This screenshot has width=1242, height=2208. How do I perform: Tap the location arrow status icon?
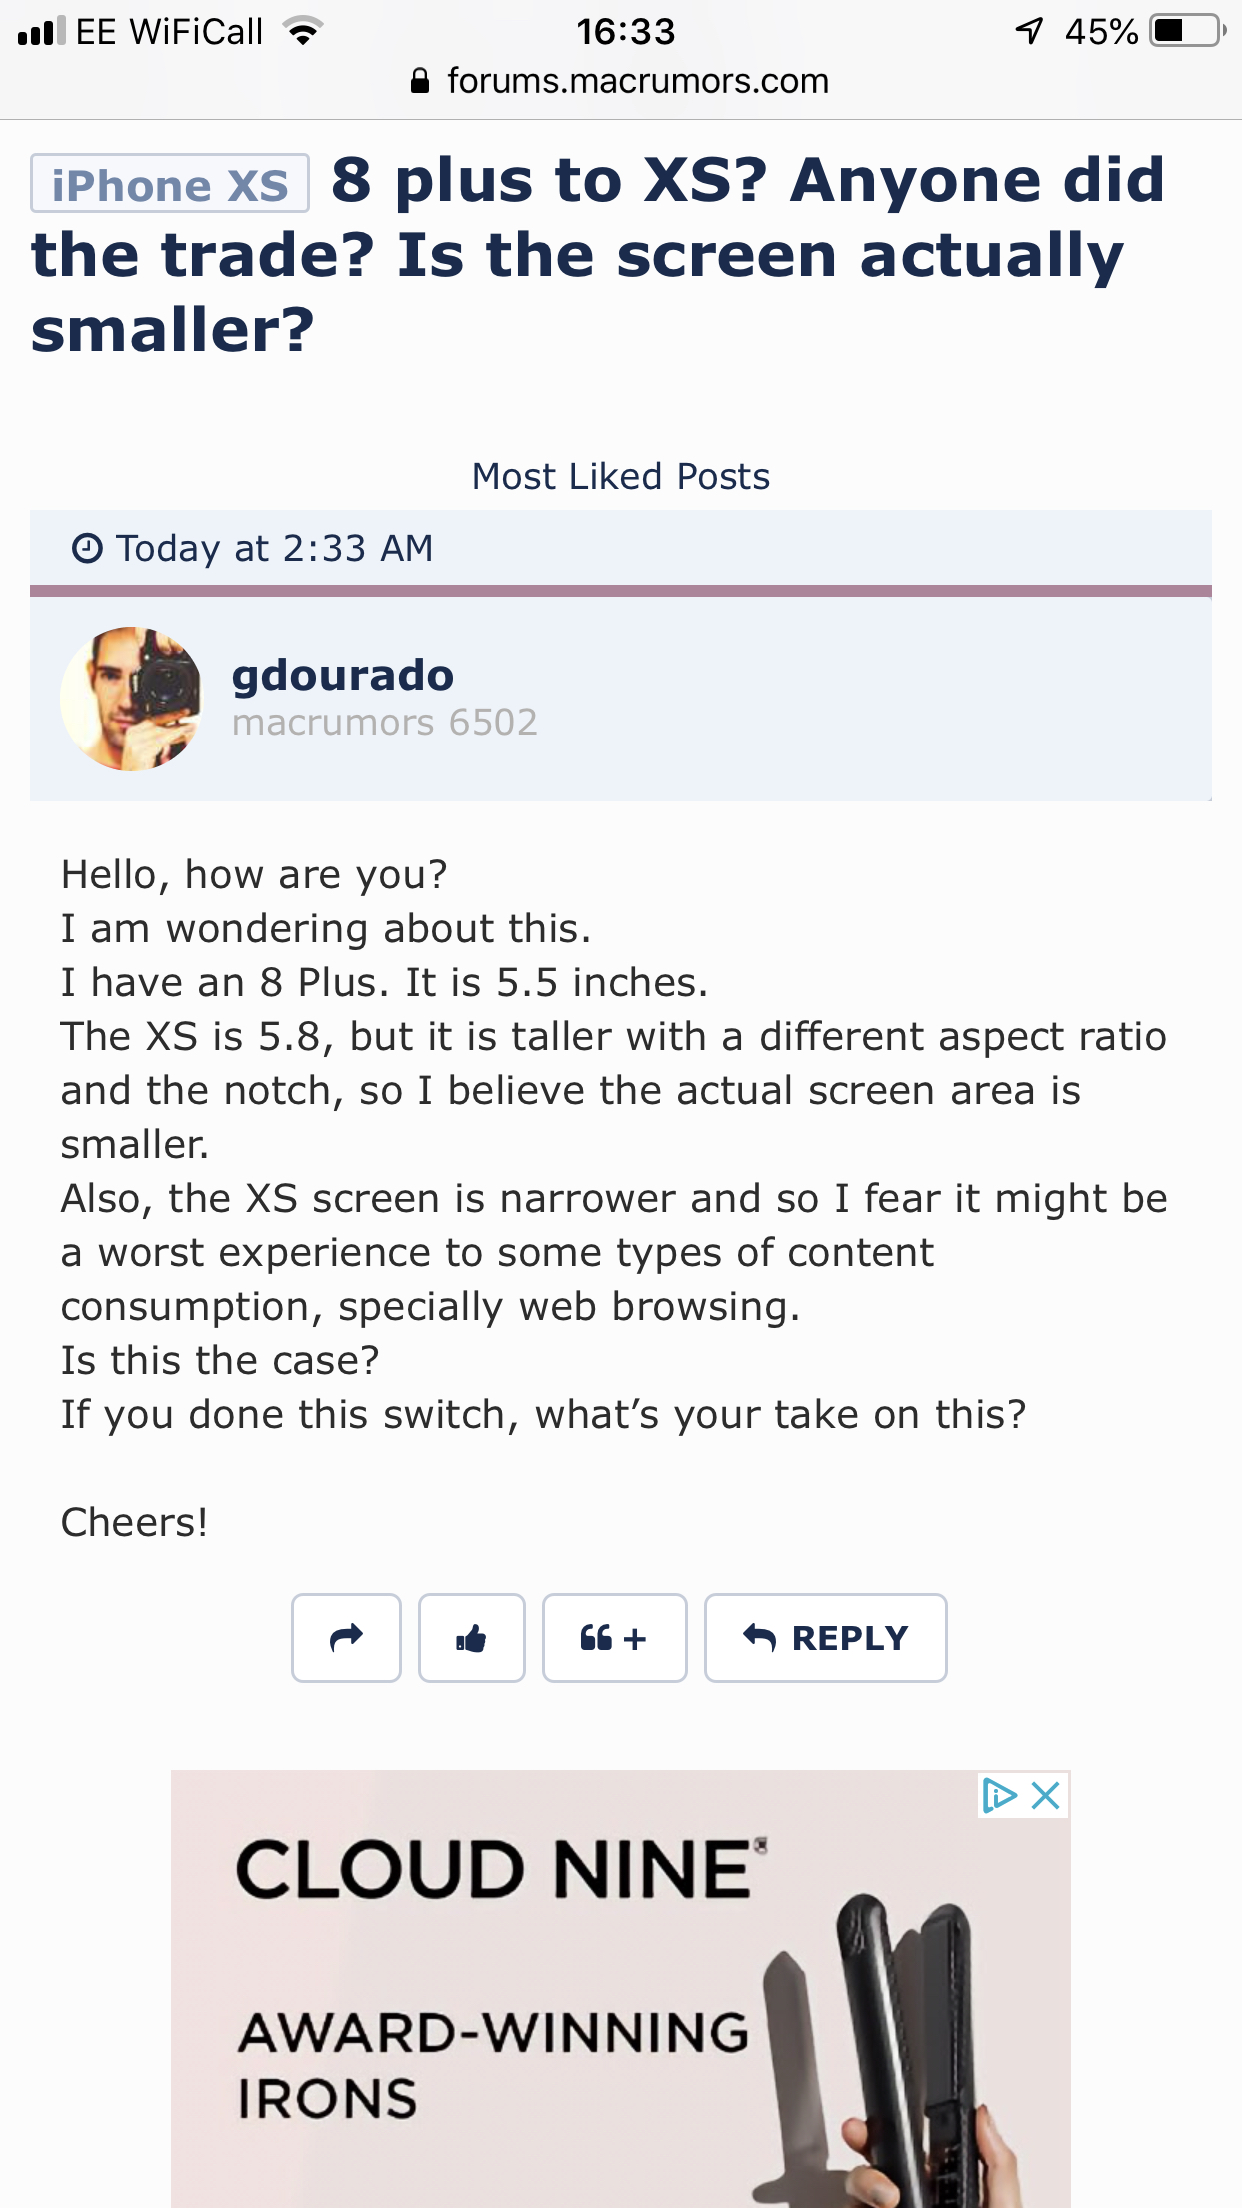[x=1029, y=31]
